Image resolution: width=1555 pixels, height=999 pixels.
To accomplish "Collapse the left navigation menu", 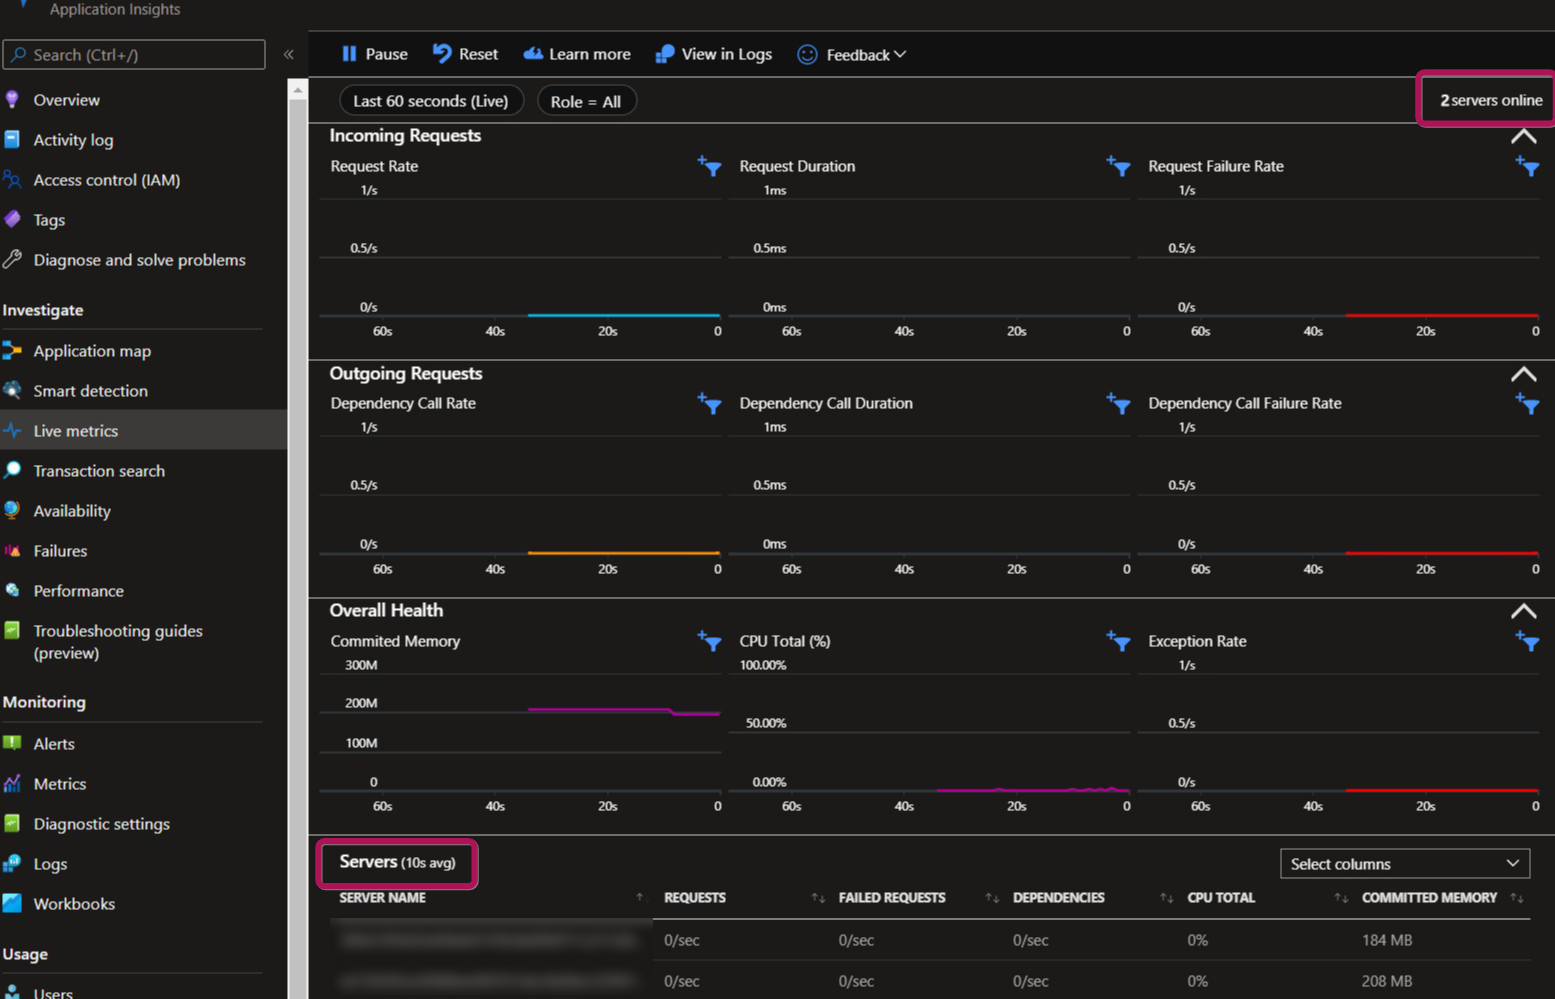I will point(289,55).
